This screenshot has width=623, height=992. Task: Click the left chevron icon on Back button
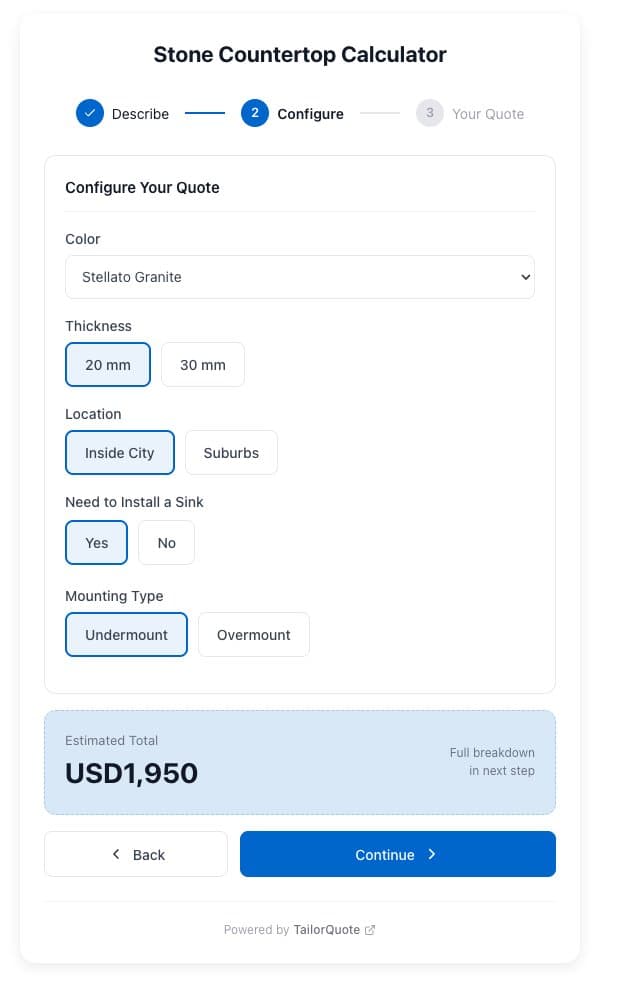tap(116, 854)
